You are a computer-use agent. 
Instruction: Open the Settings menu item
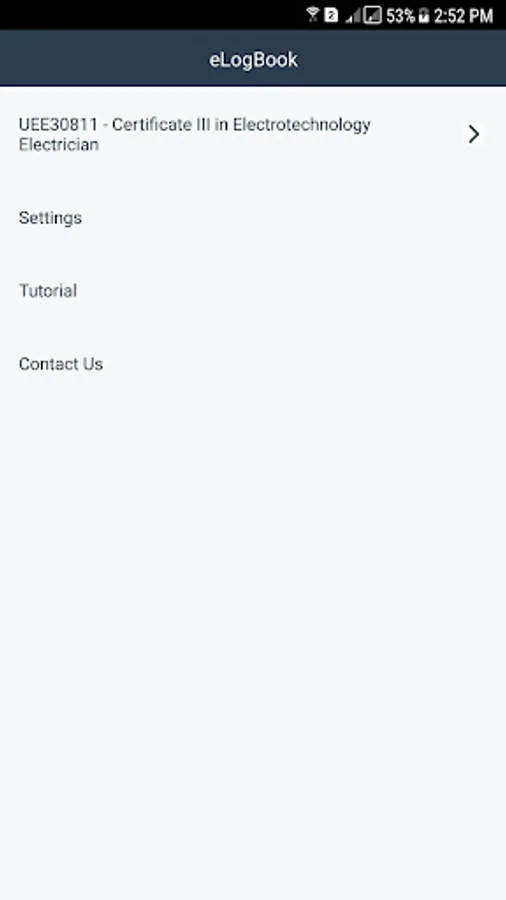pyautogui.click(x=253, y=218)
